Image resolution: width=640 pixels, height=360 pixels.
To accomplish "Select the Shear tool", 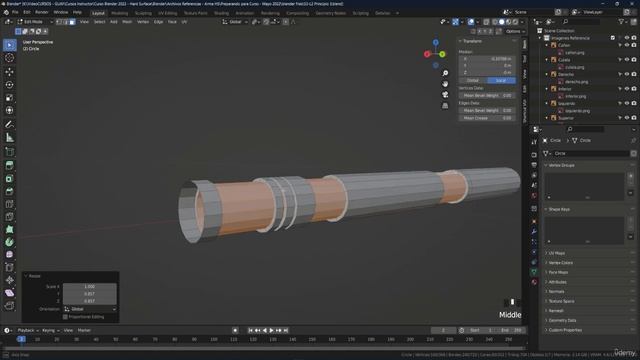I will 9,293.
